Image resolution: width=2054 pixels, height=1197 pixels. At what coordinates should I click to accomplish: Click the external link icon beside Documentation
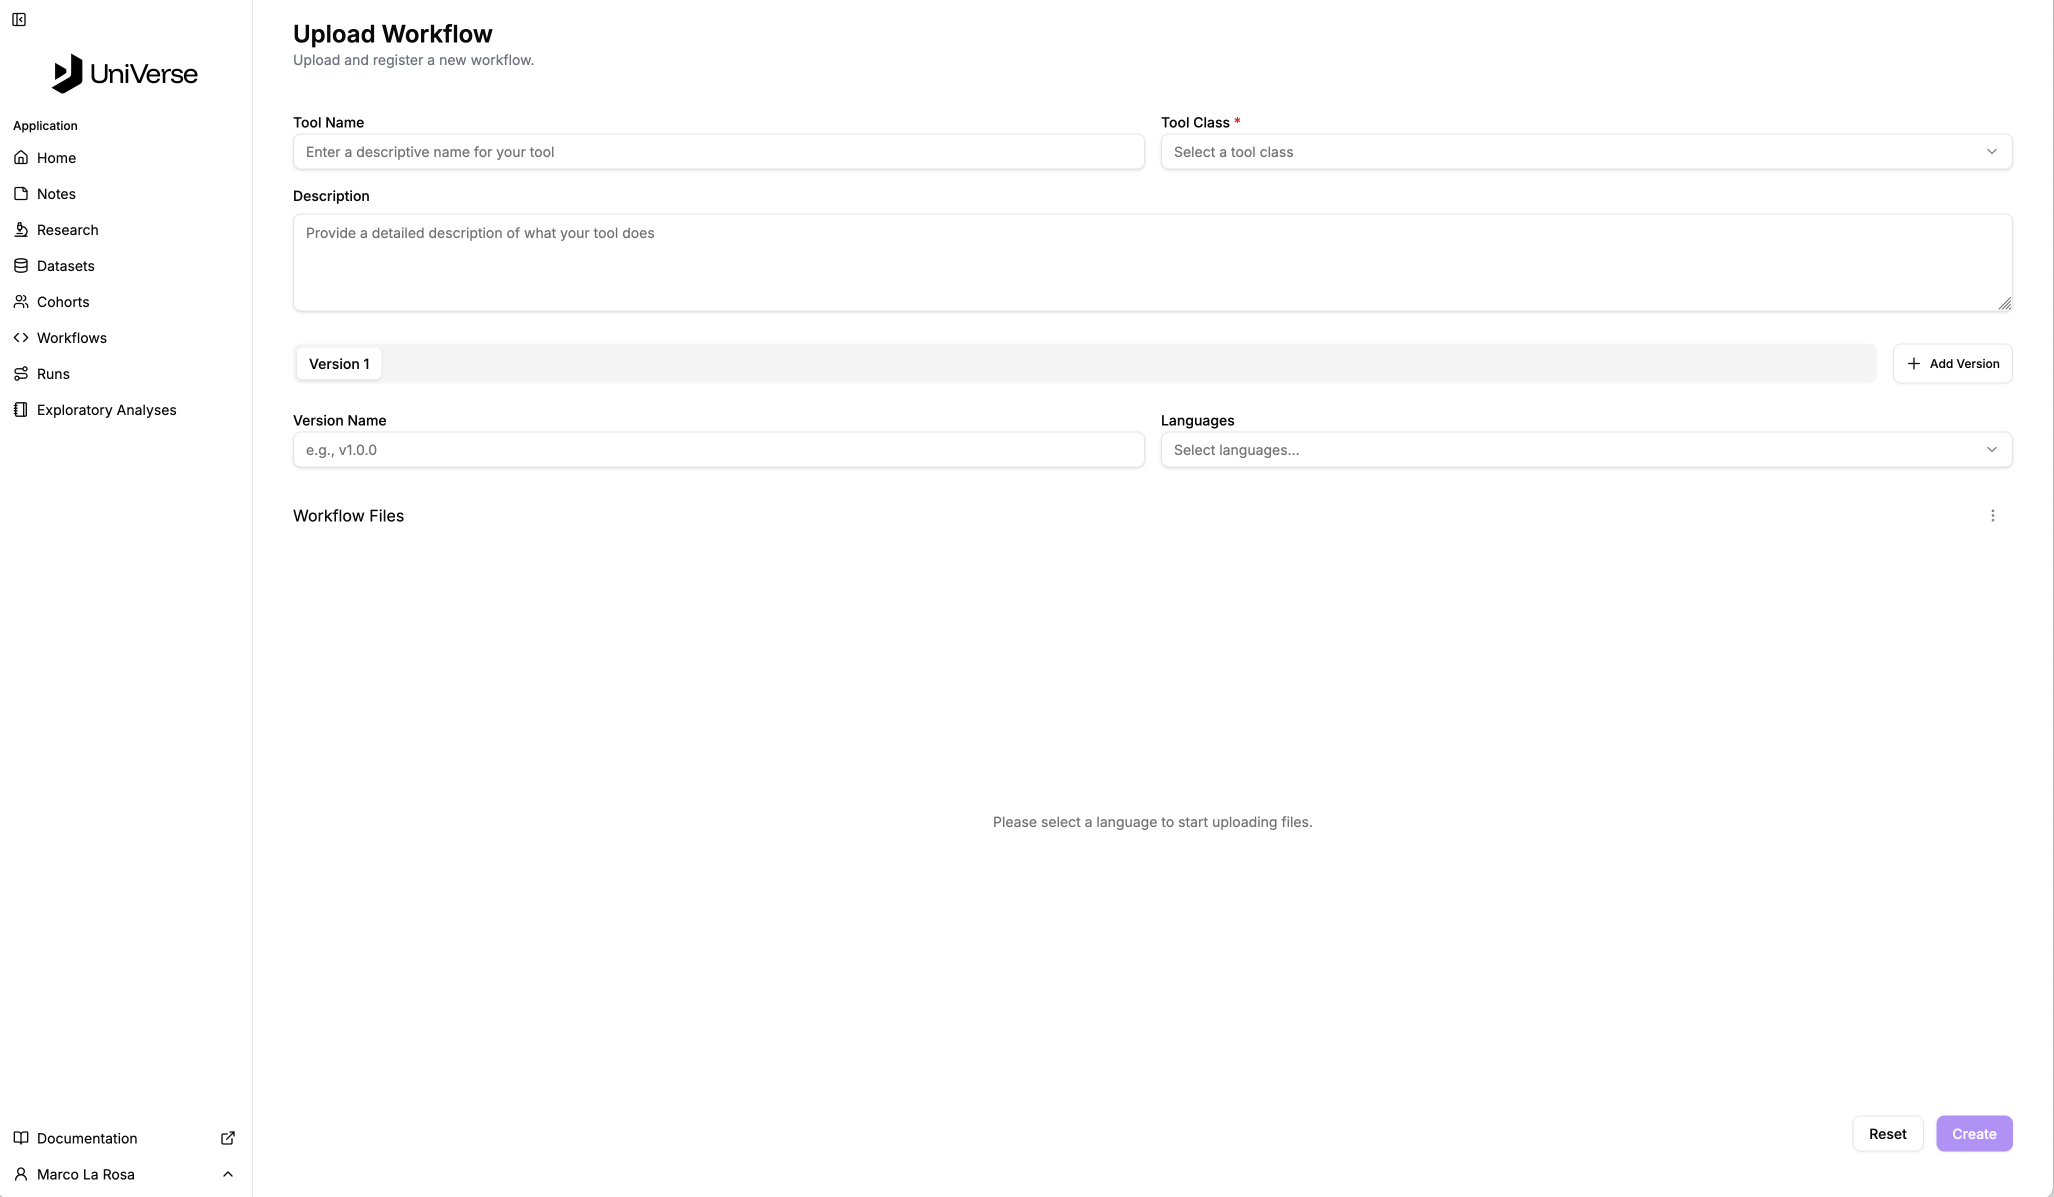pyautogui.click(x=228, y=1138)
